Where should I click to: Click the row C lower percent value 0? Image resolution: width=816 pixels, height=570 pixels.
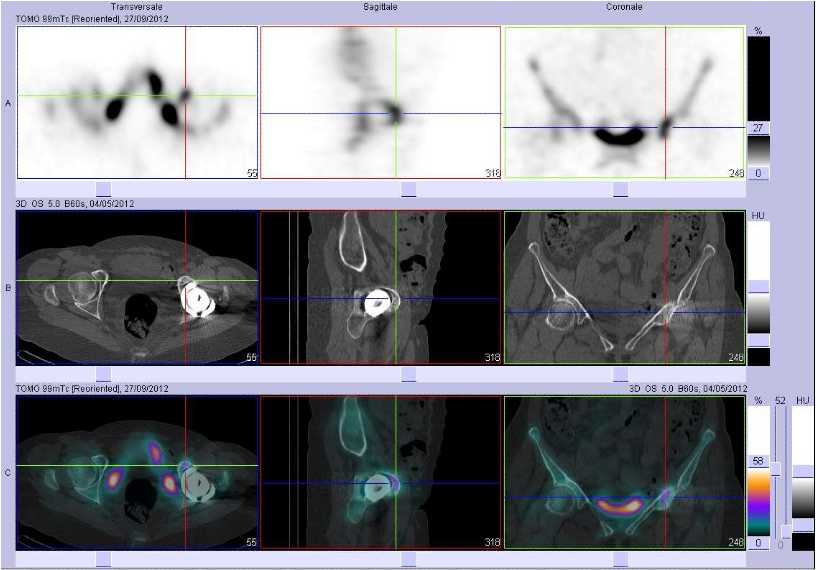(758, 543)
